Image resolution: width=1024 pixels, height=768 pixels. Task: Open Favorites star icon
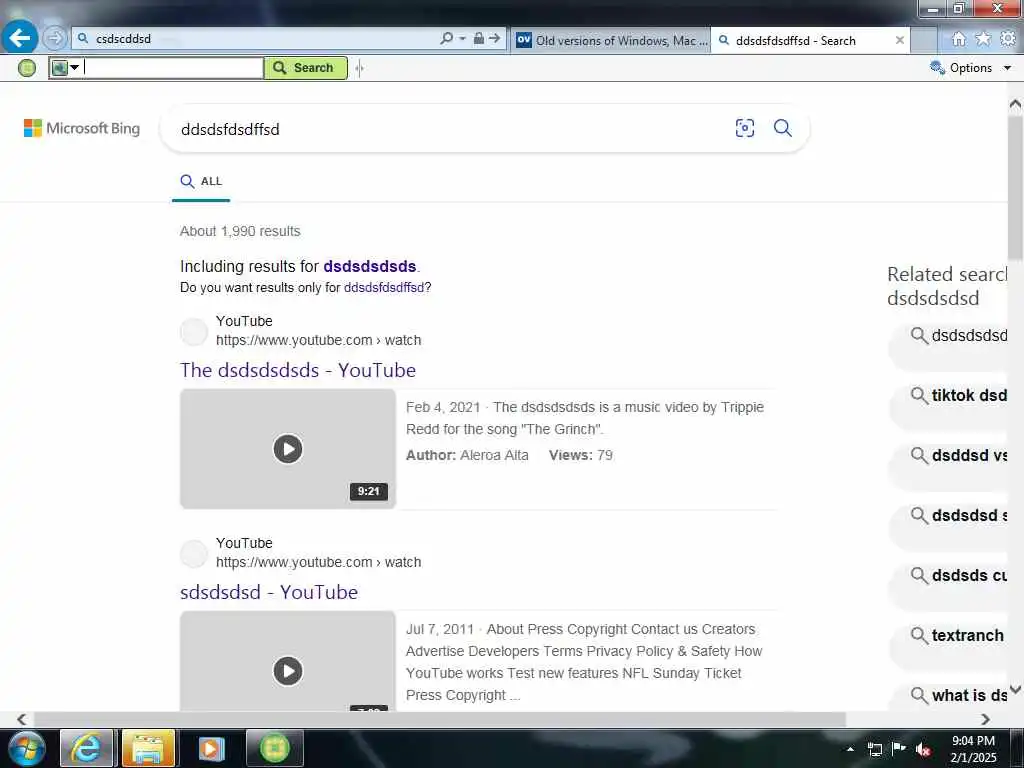983,39
